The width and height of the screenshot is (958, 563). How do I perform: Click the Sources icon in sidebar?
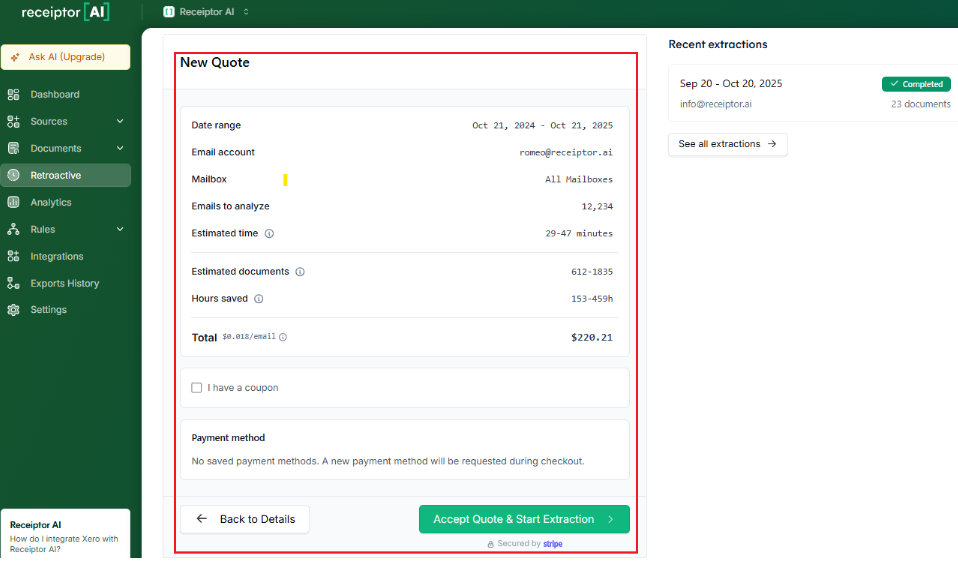coord(13,121)
